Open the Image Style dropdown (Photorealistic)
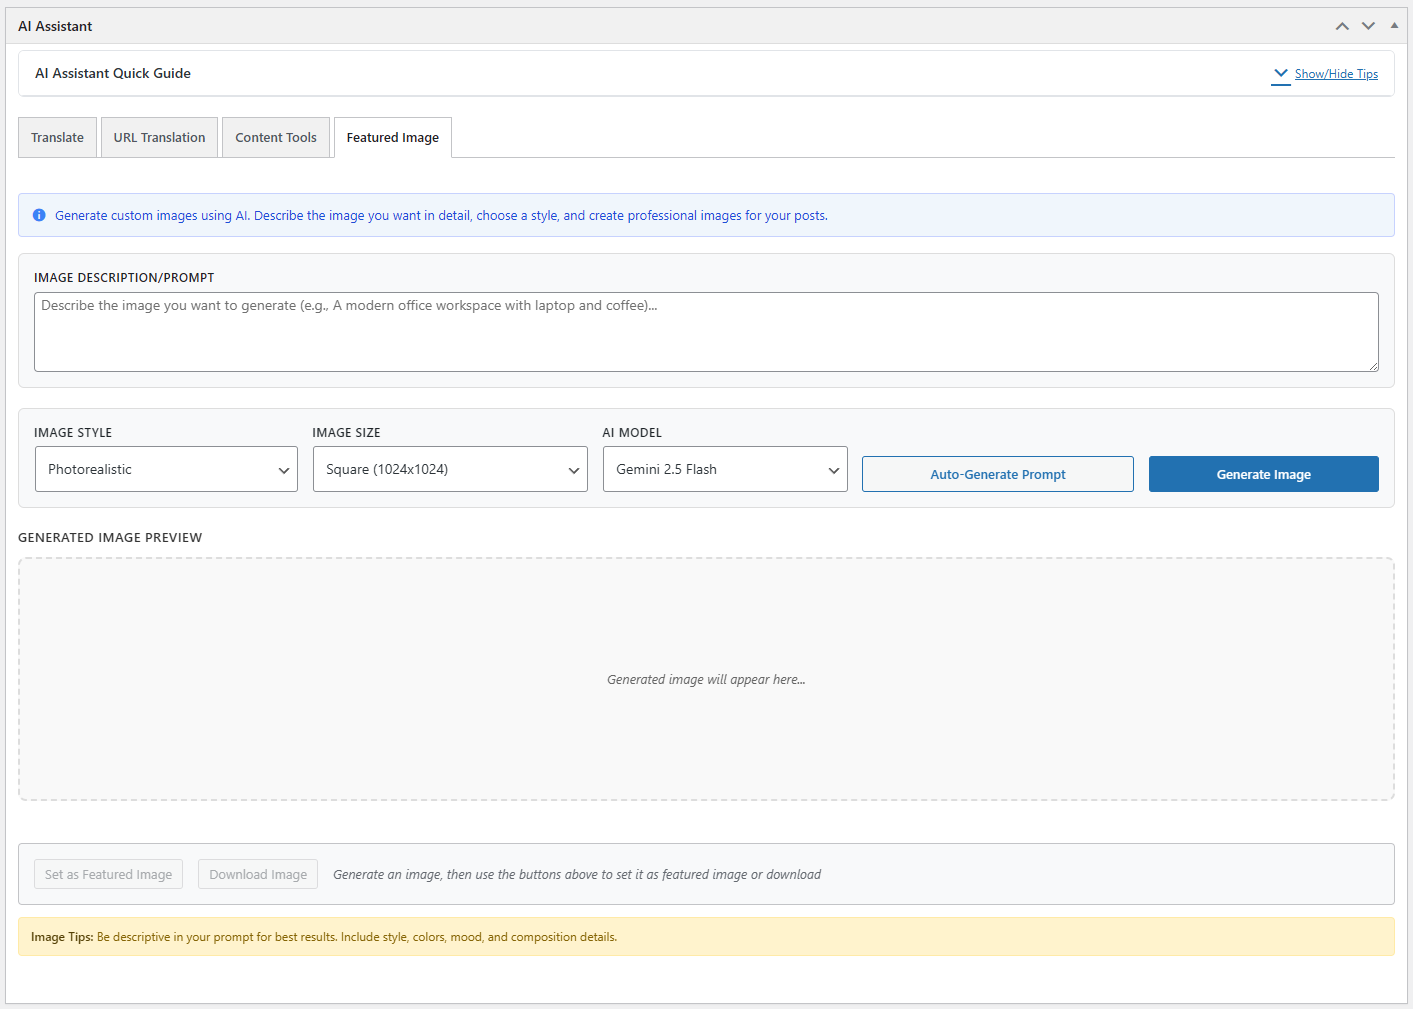 [166, 469]
